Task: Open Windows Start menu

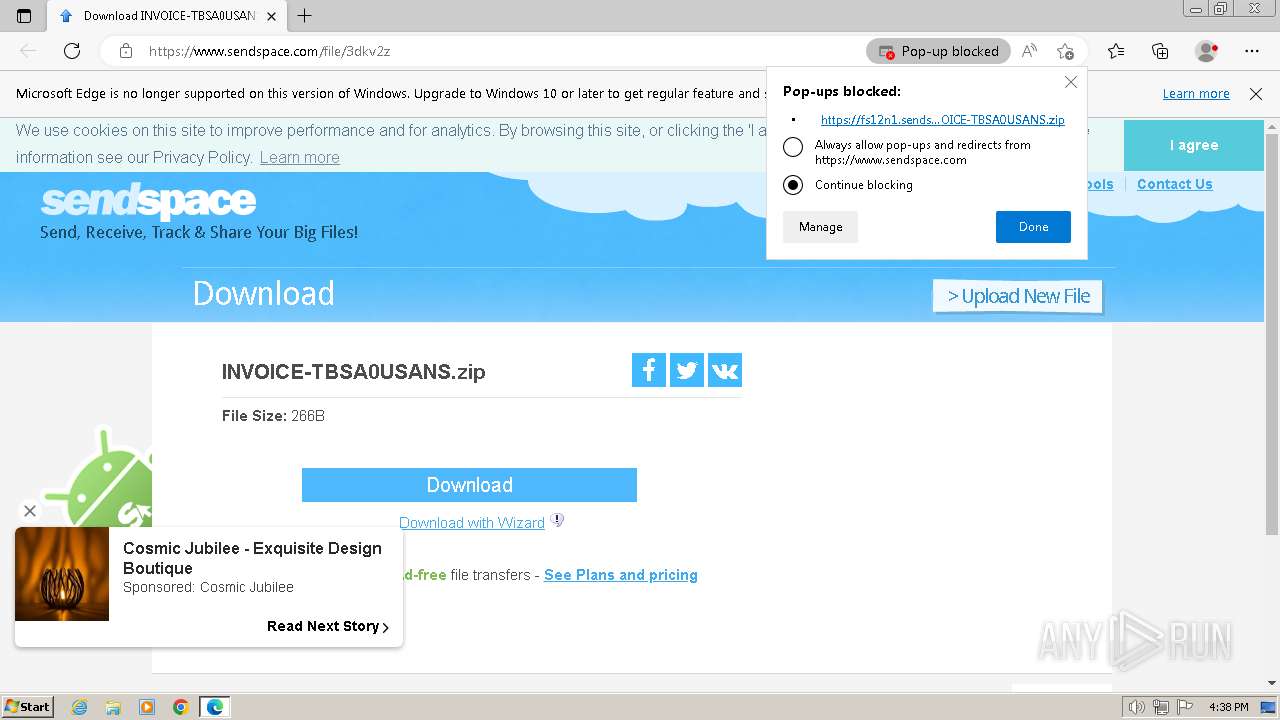Action: (28, 706)
